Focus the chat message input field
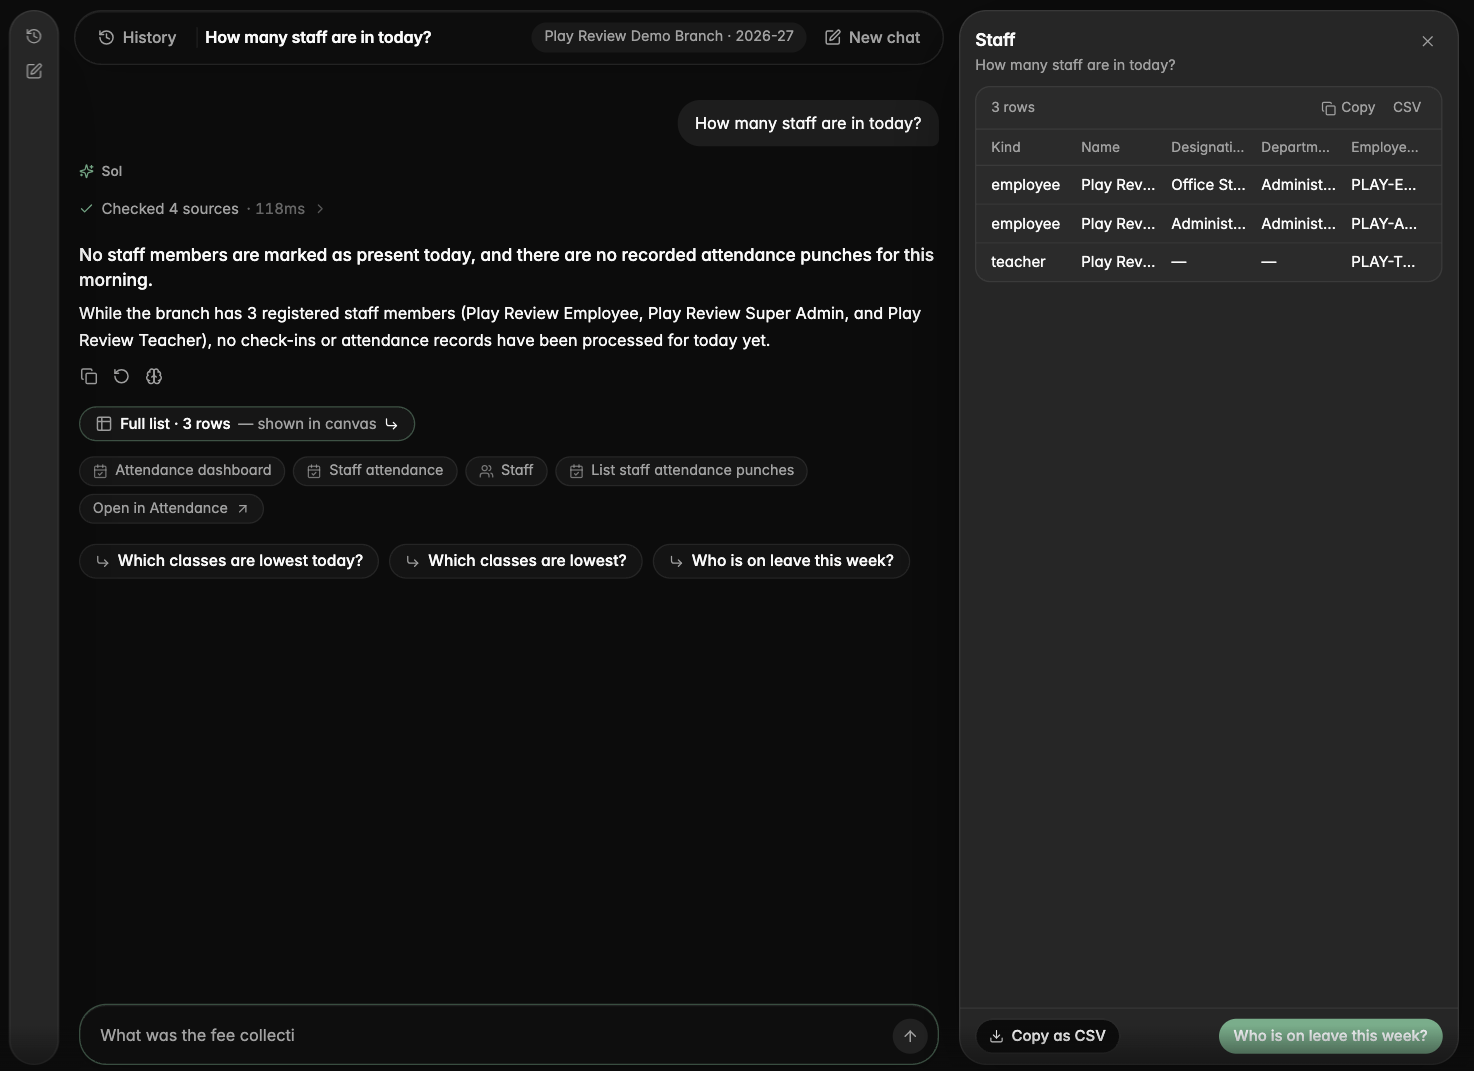The image size is (1474, 1071). pyautogui.click(x=490, y=1036)
